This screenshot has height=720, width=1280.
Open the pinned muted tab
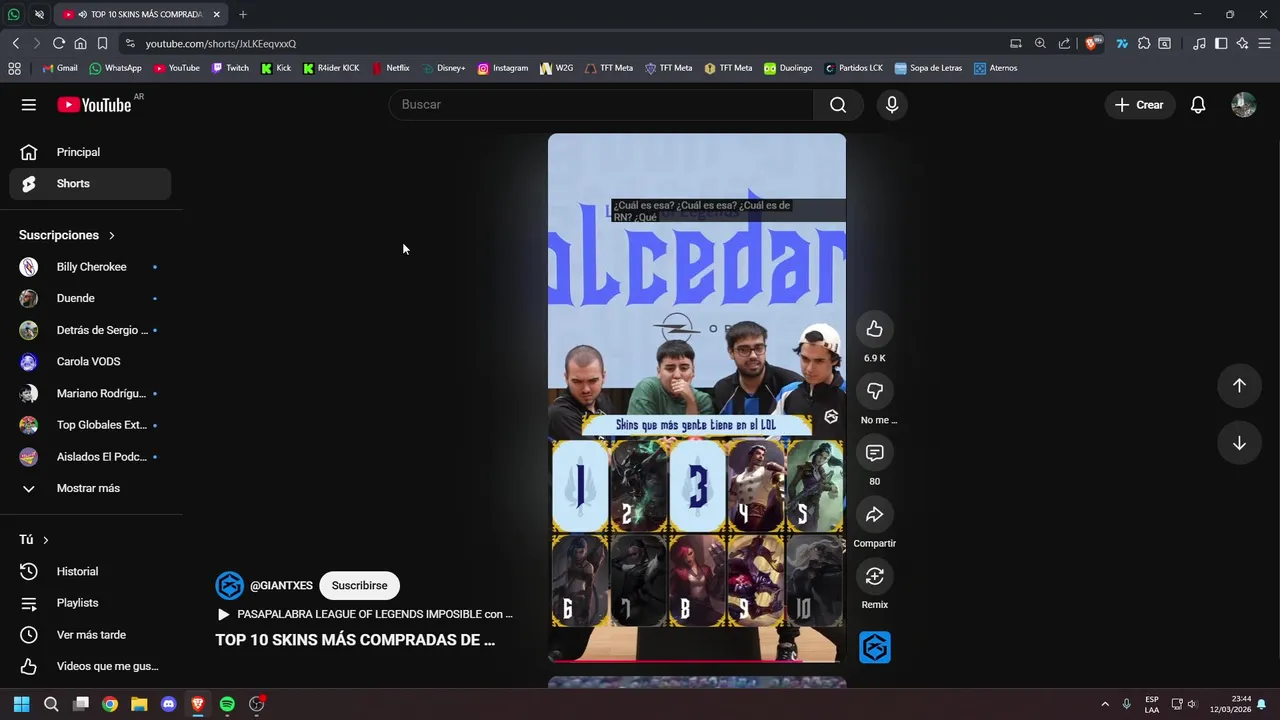[39, 14]
